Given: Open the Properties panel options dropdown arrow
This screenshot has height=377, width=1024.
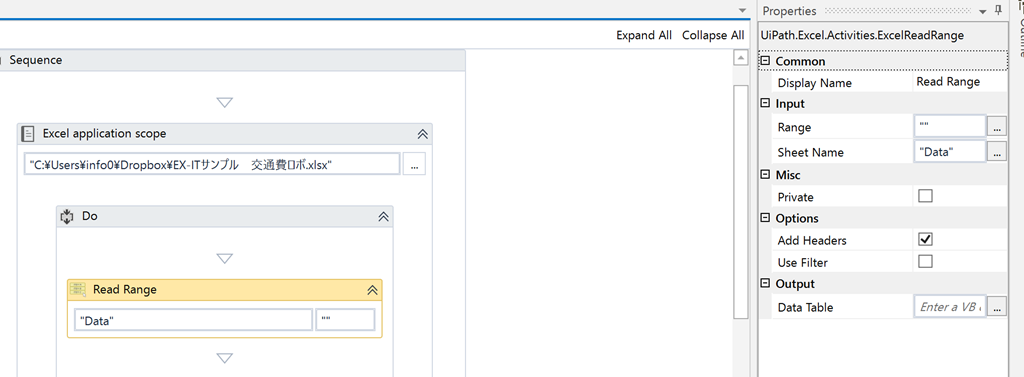Looking at the screenshot, I should click(x=983, y=12).
